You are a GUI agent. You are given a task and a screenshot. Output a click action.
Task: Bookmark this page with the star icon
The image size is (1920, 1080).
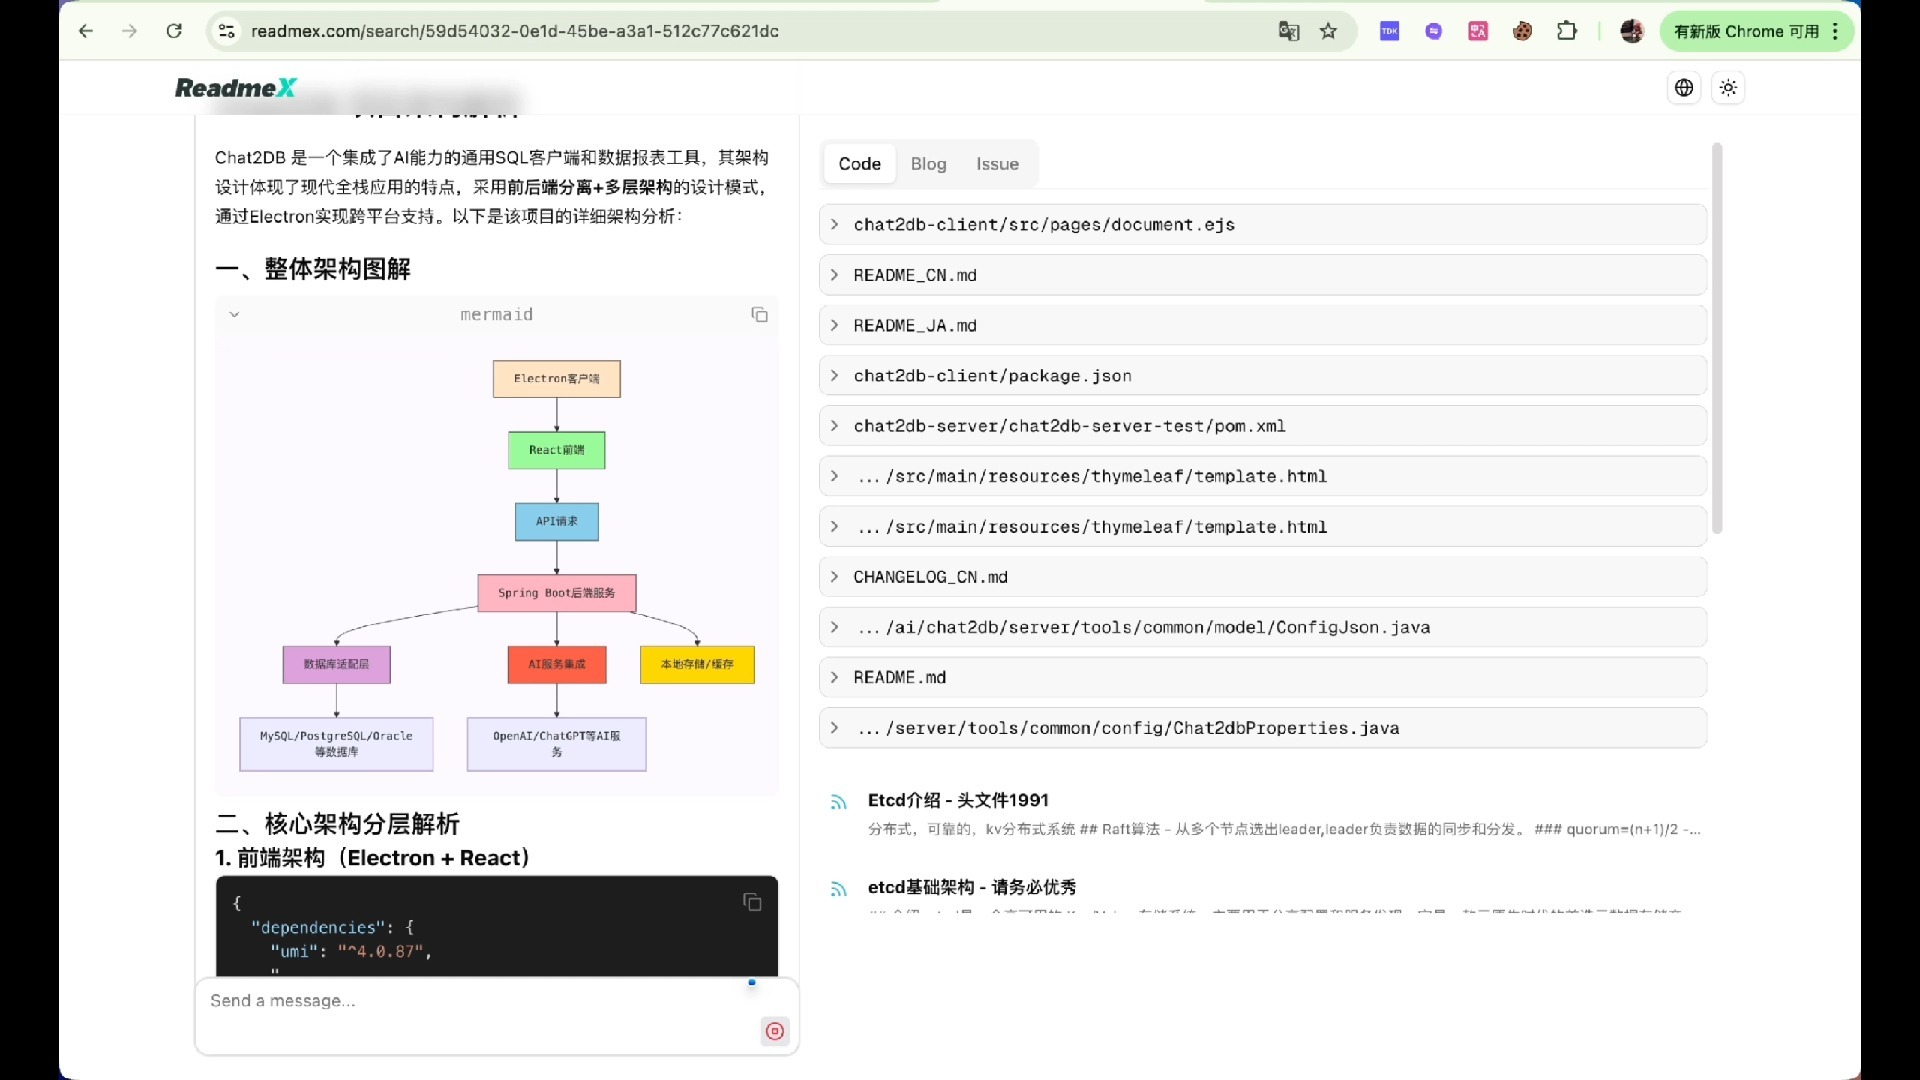point(1328,31)
